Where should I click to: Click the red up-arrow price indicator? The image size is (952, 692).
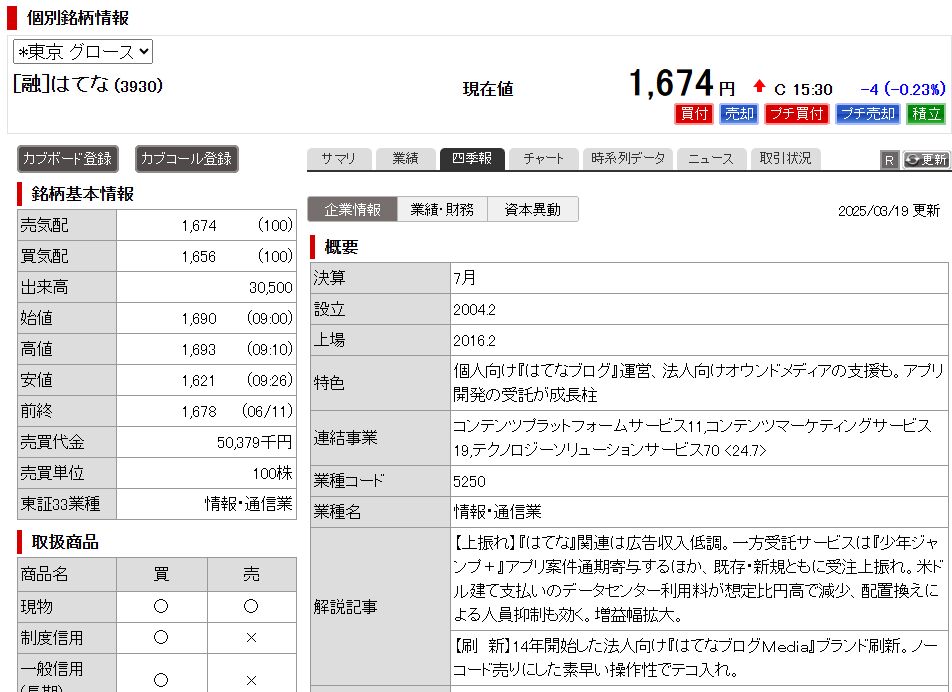click(x=759, y=86)
